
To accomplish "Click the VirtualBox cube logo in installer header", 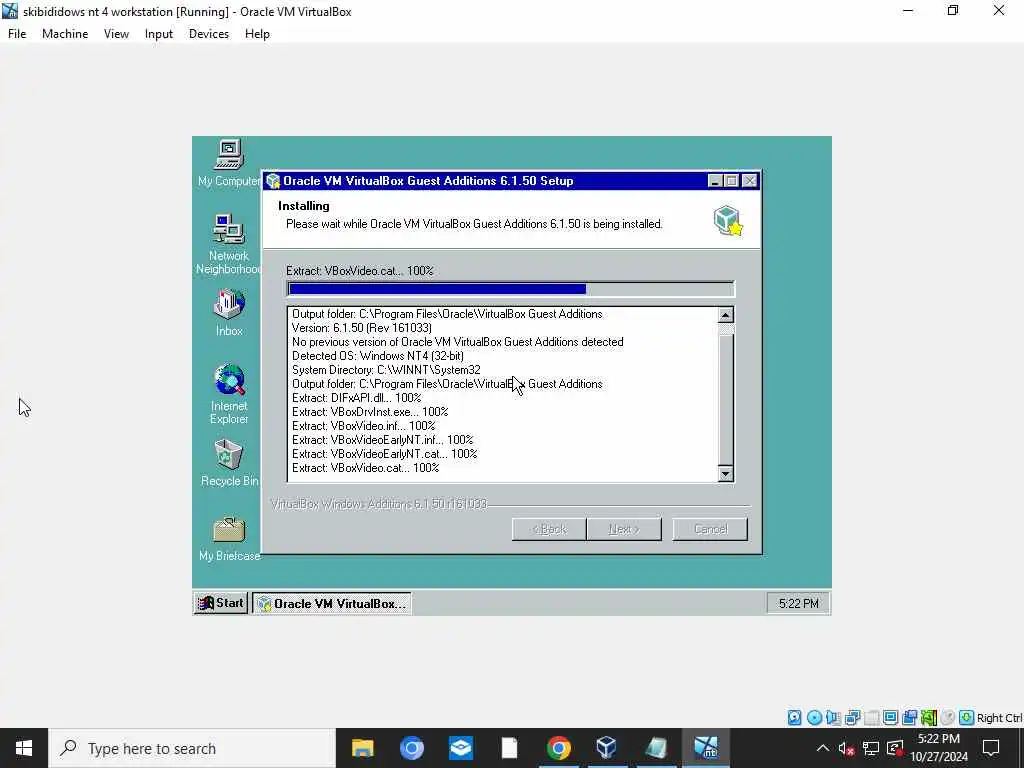I will 728,220.
